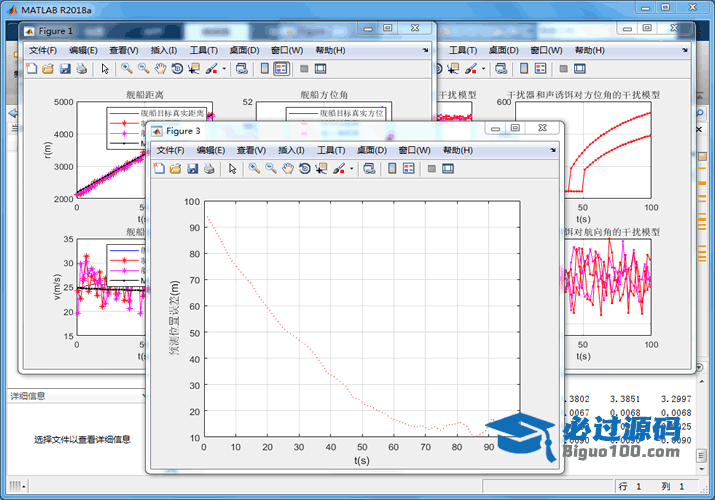Click the 3.3851 value in command window
Screen dimensions: 715x500
pos(625,399)
